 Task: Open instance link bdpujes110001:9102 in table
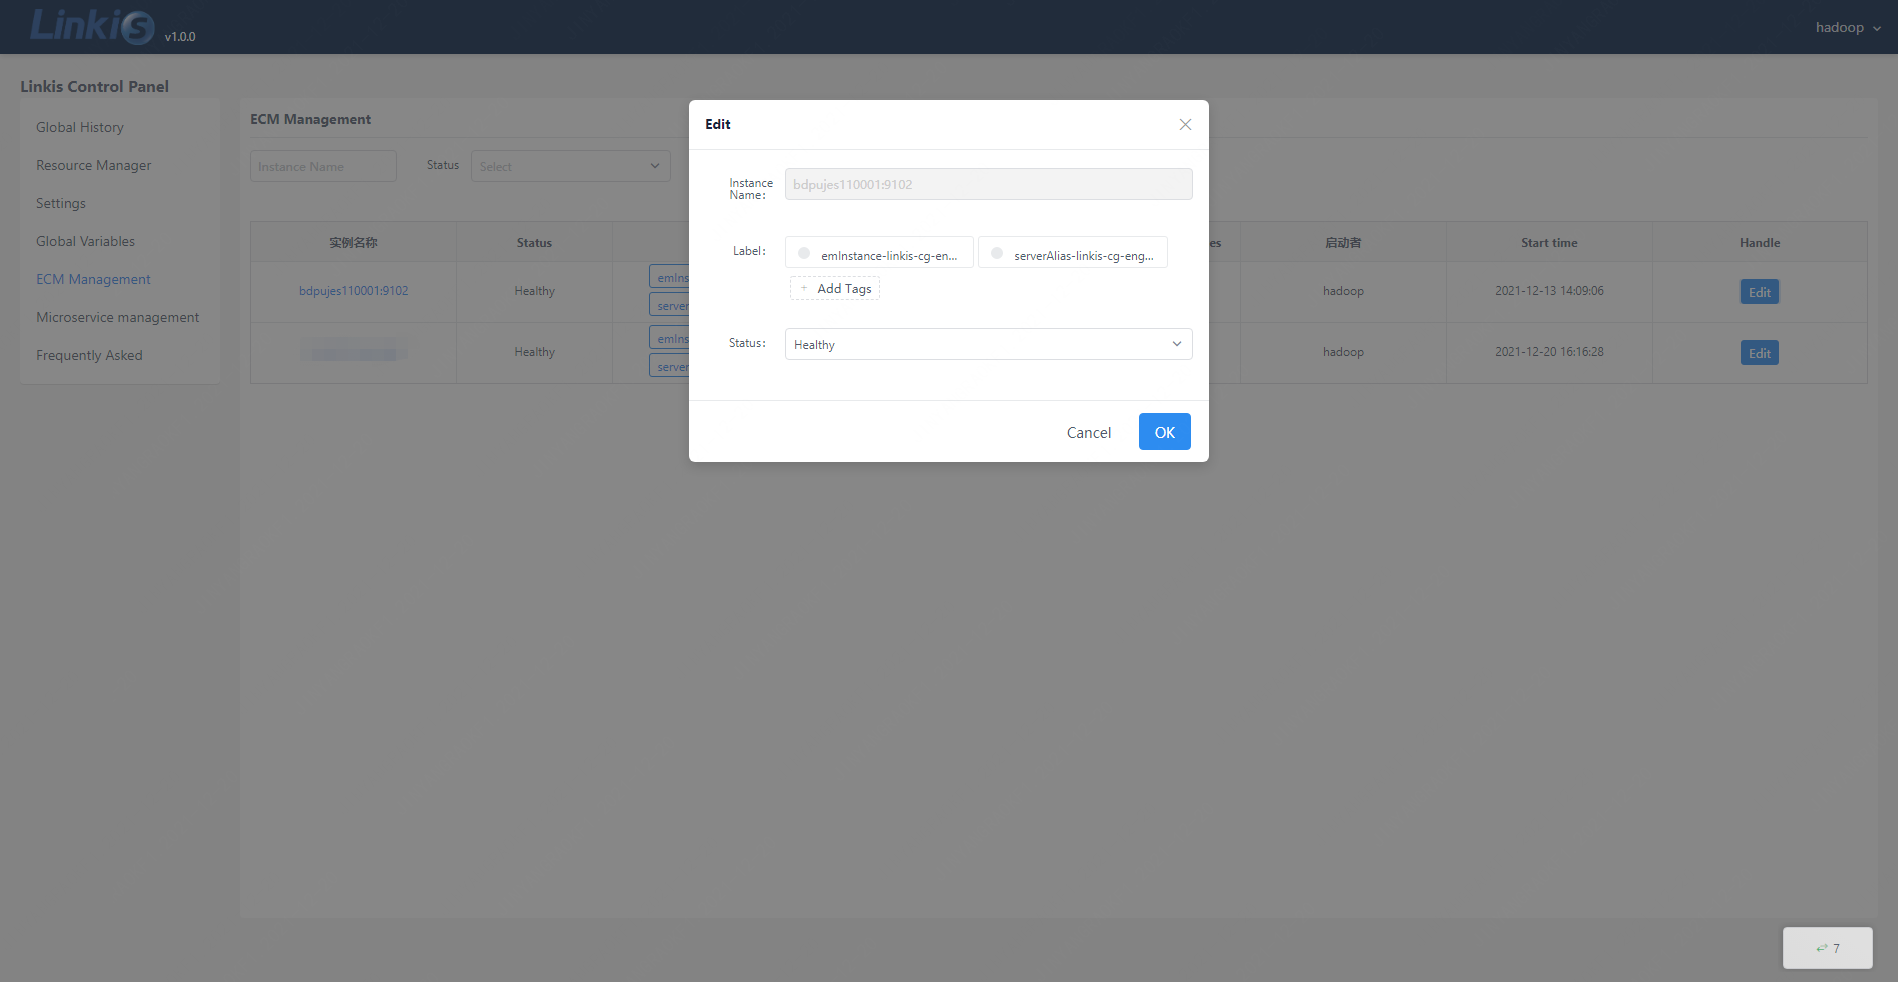tap(353, 291)
